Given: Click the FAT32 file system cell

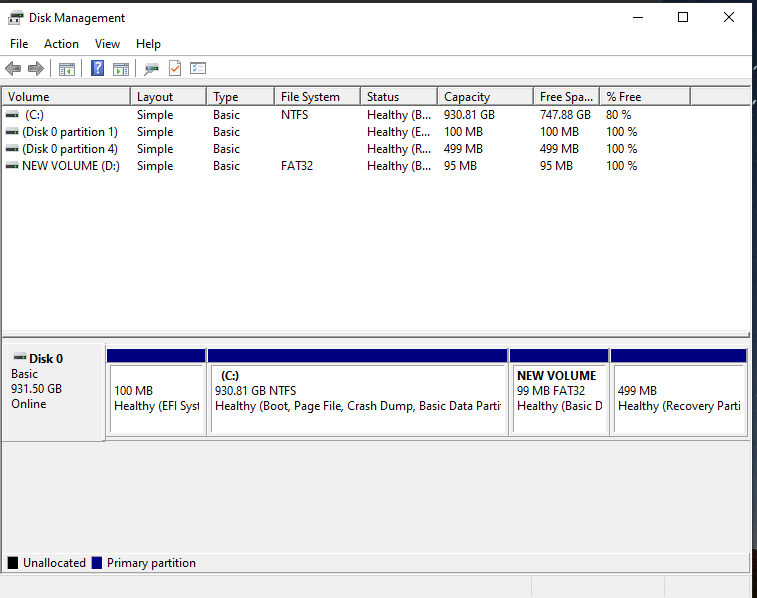Looking at the screenshot, I should (297, 166).
